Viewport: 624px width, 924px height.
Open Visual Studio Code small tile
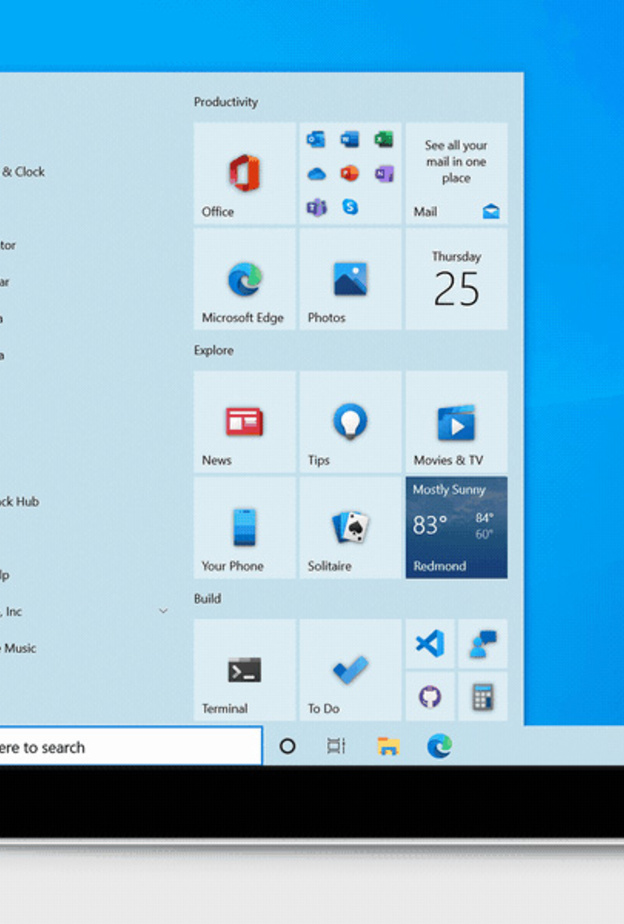point(430,644)
